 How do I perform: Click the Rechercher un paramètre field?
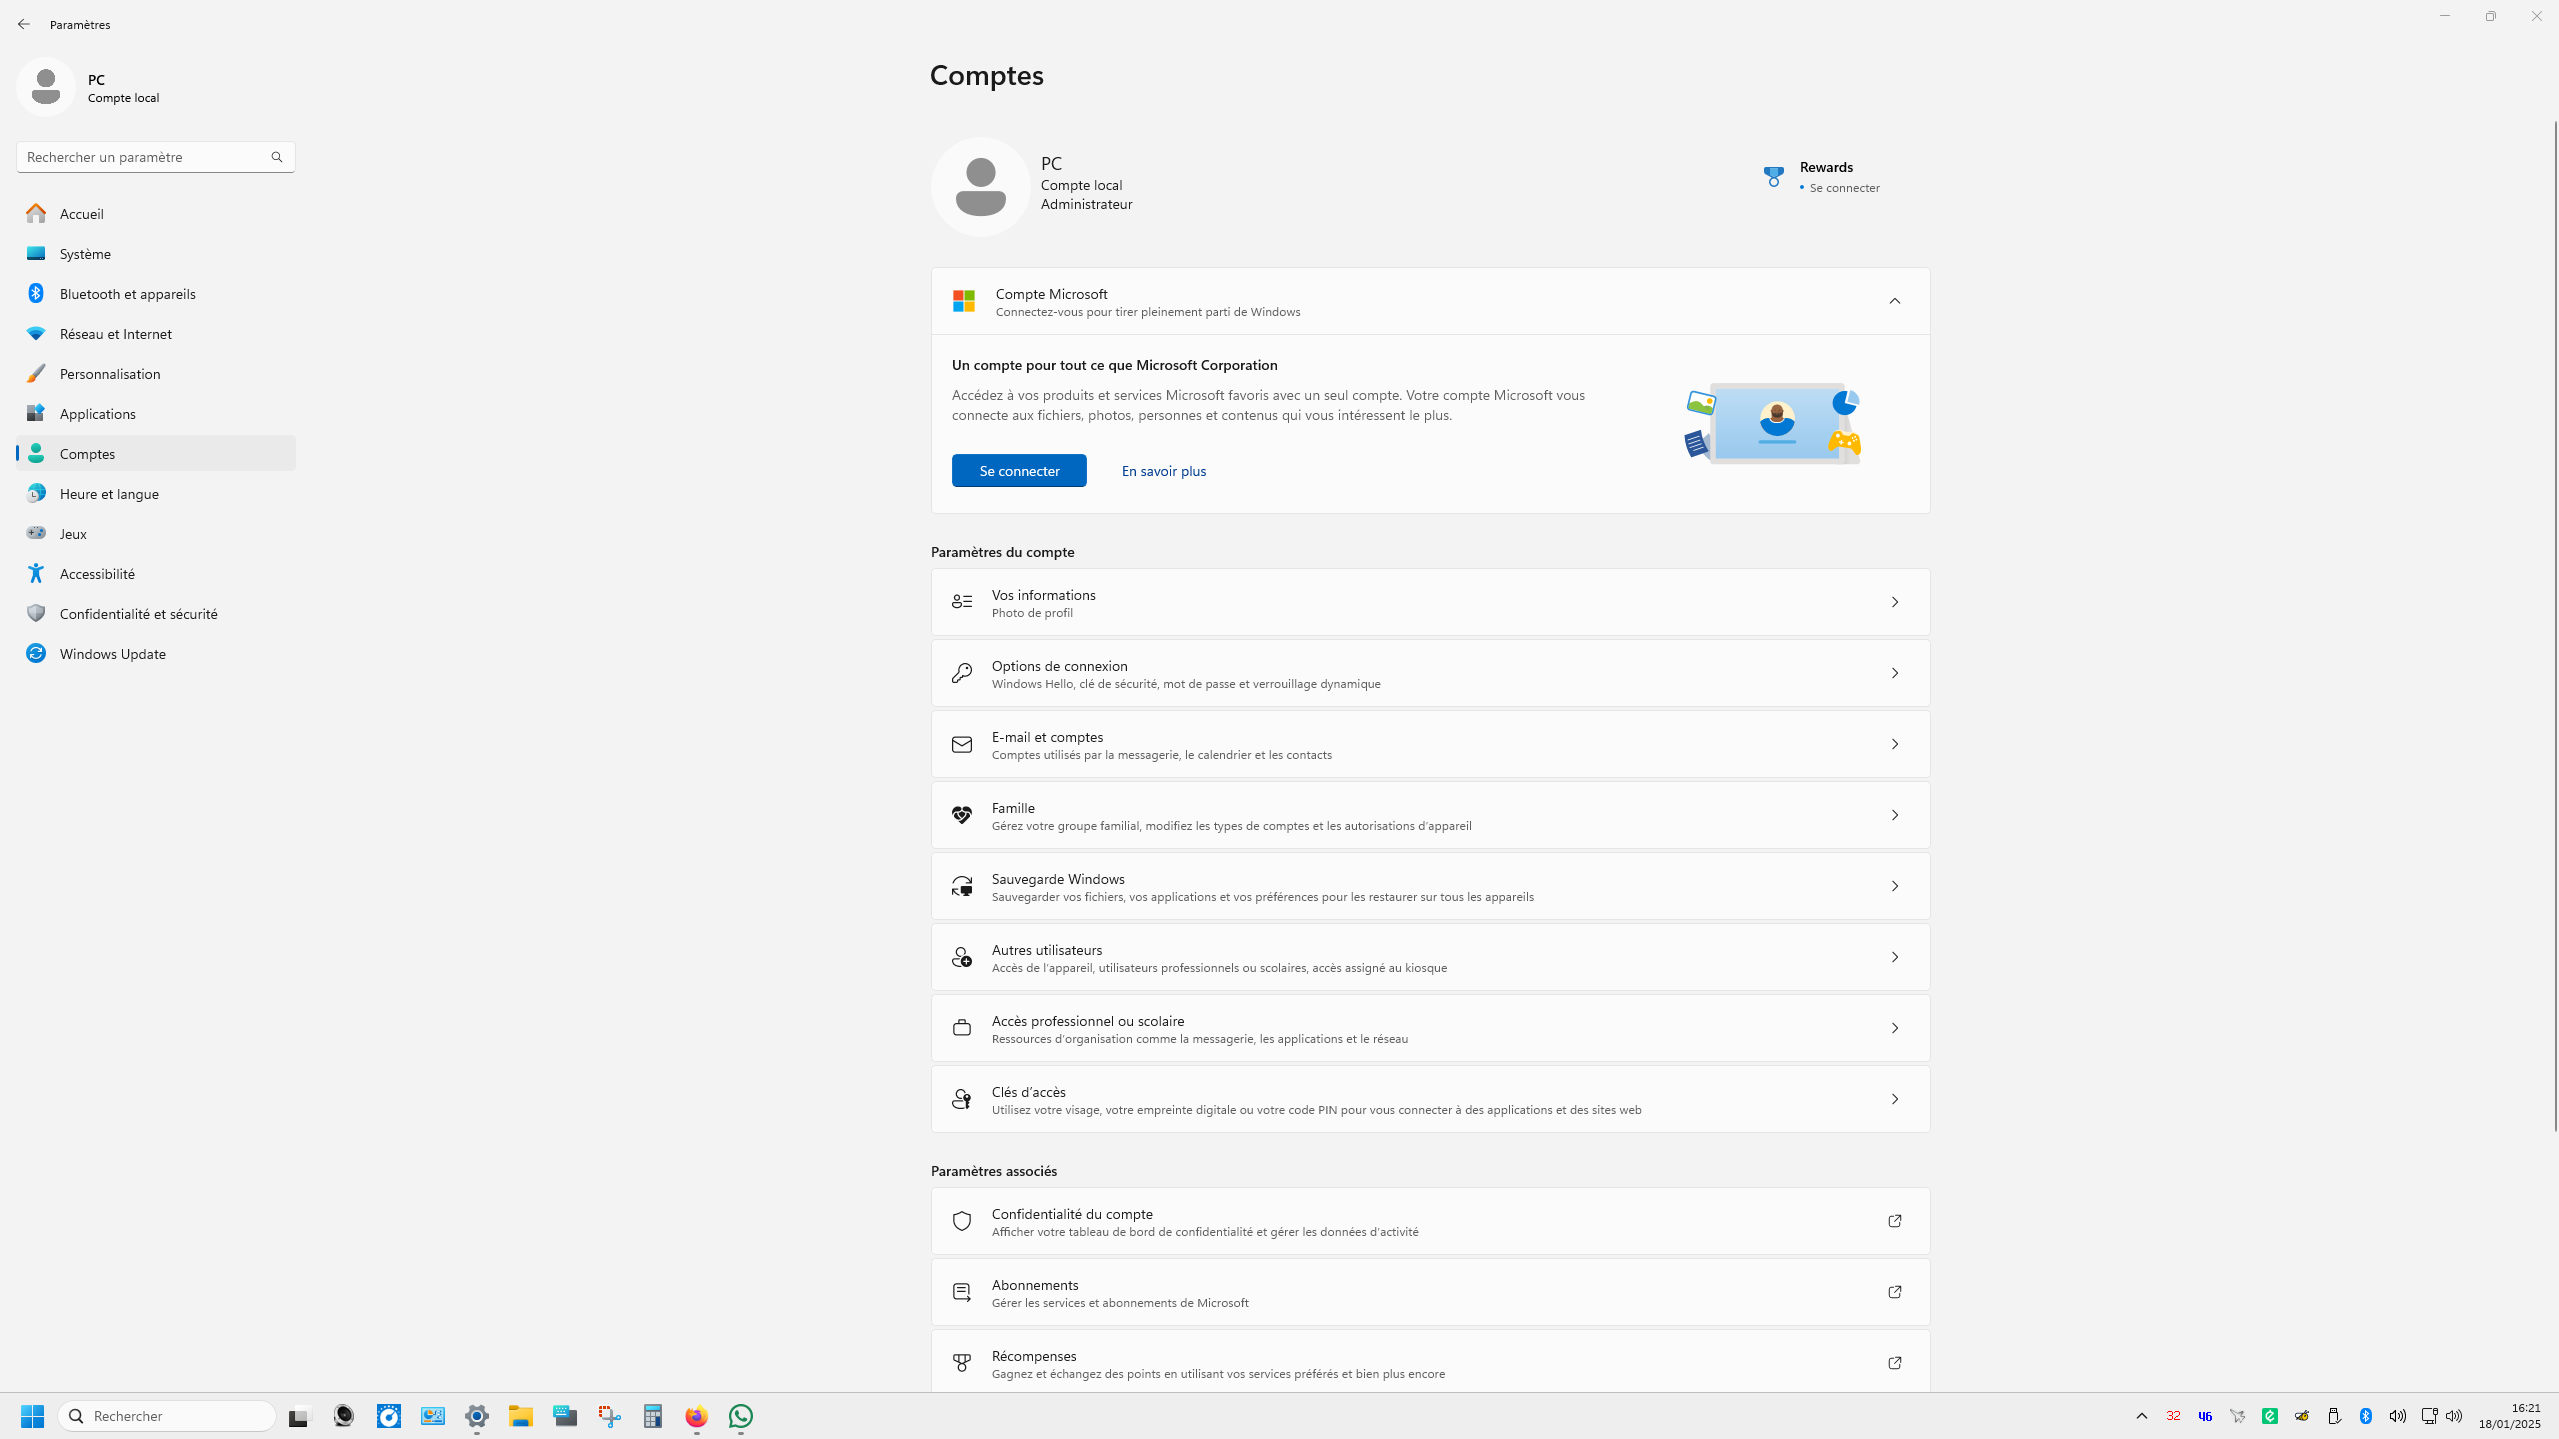pos(140,157)
